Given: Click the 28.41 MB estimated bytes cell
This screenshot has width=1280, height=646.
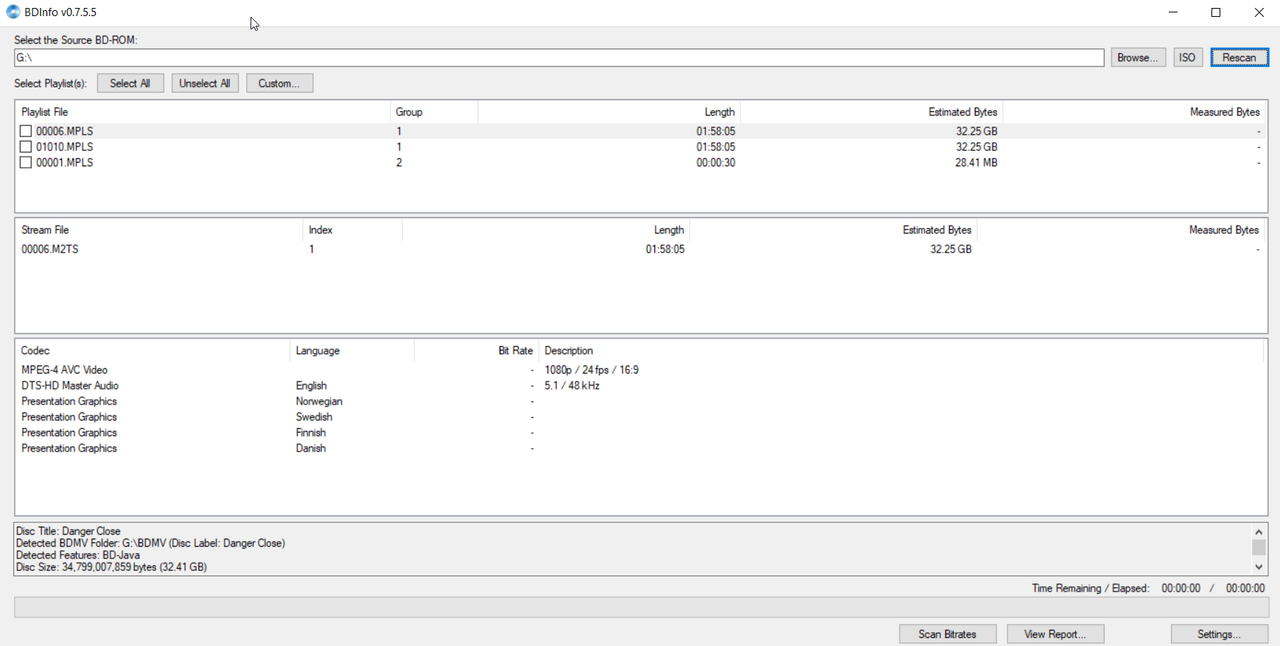Looking at the screenshot, I should pos(976,163).
